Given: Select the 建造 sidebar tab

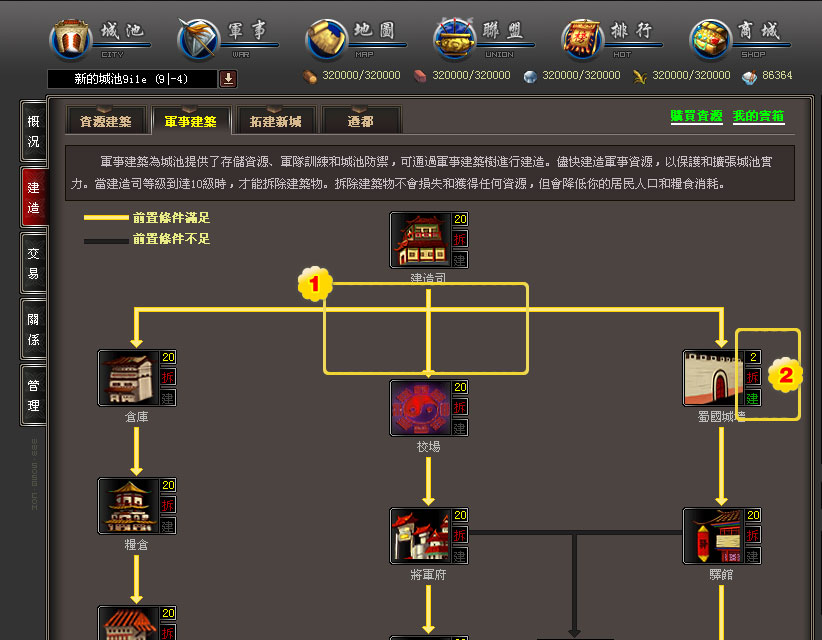Looking at the screenshot, I should tap(34, 197).
